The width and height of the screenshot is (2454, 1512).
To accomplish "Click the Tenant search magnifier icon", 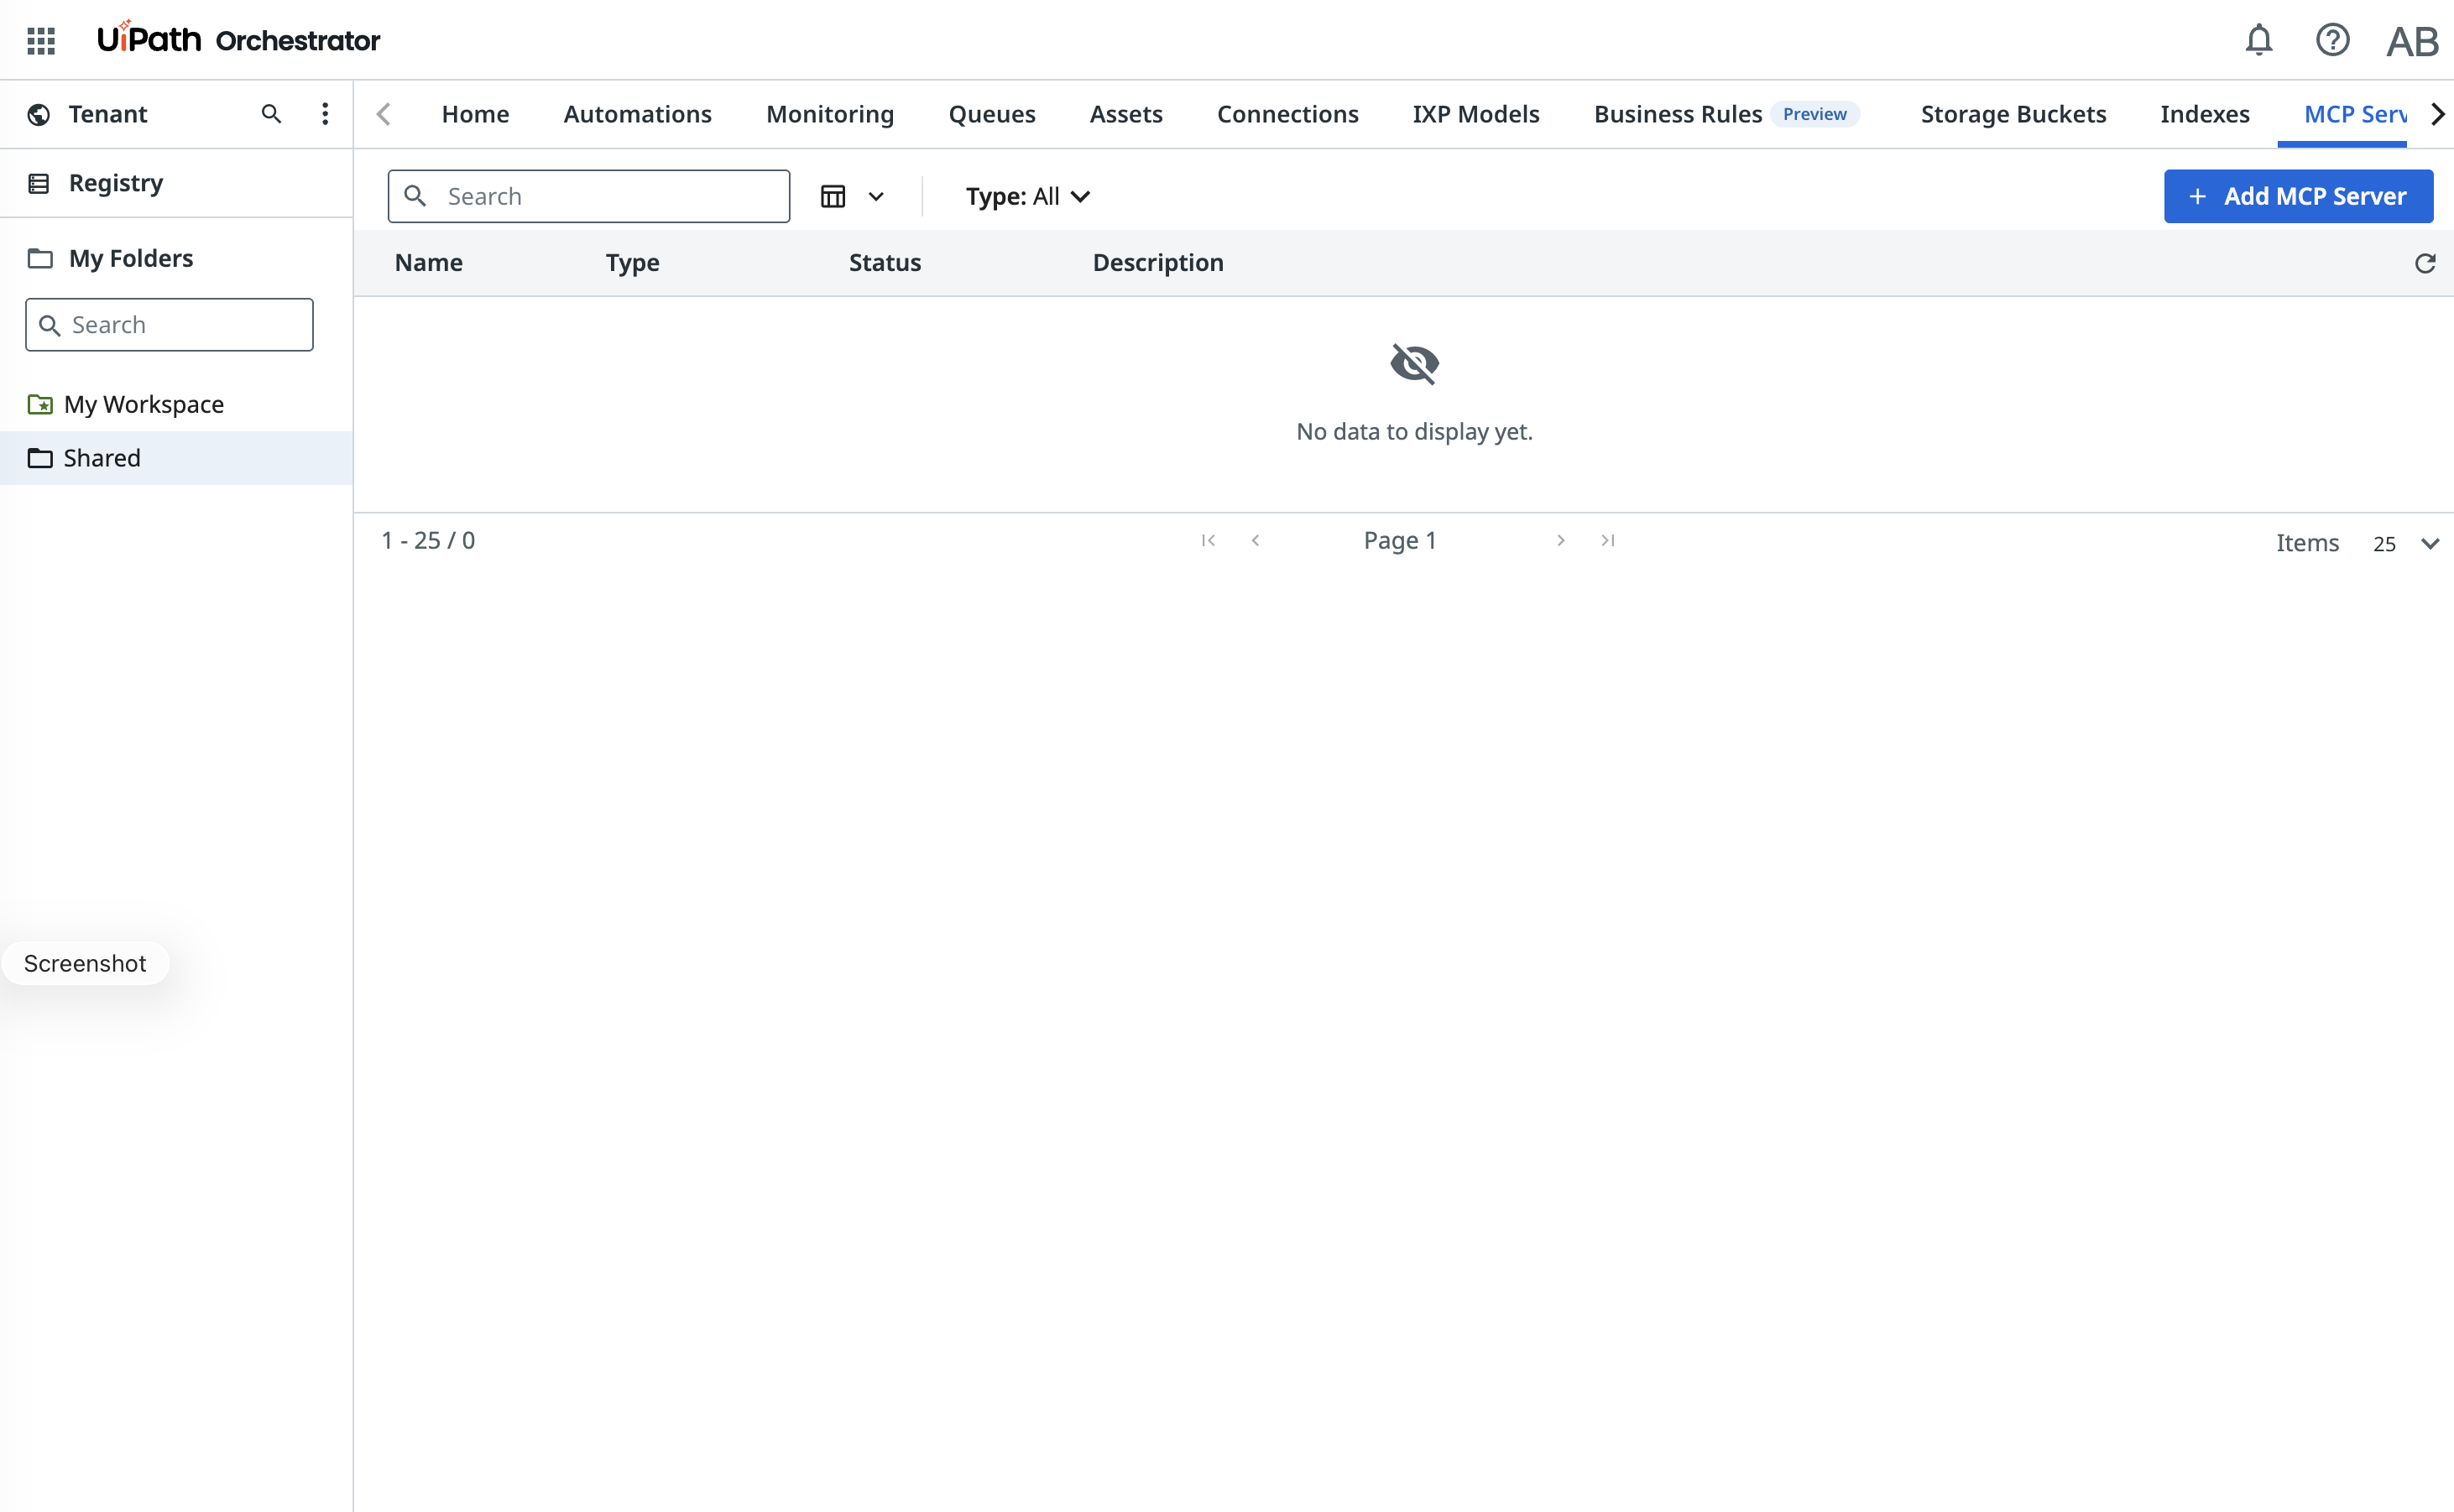I will [x=271, y=114].
